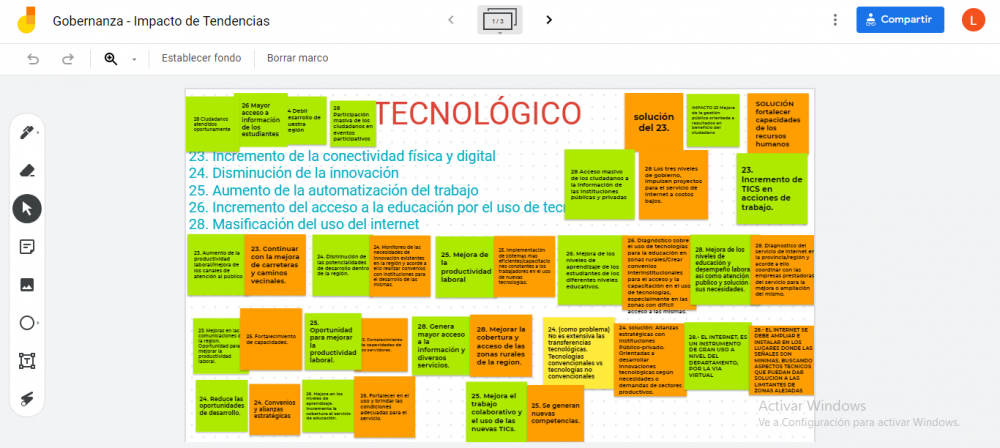Add a sticky note with the toolbar
This screenshot has height=448, width=1000.
[27, 246]
